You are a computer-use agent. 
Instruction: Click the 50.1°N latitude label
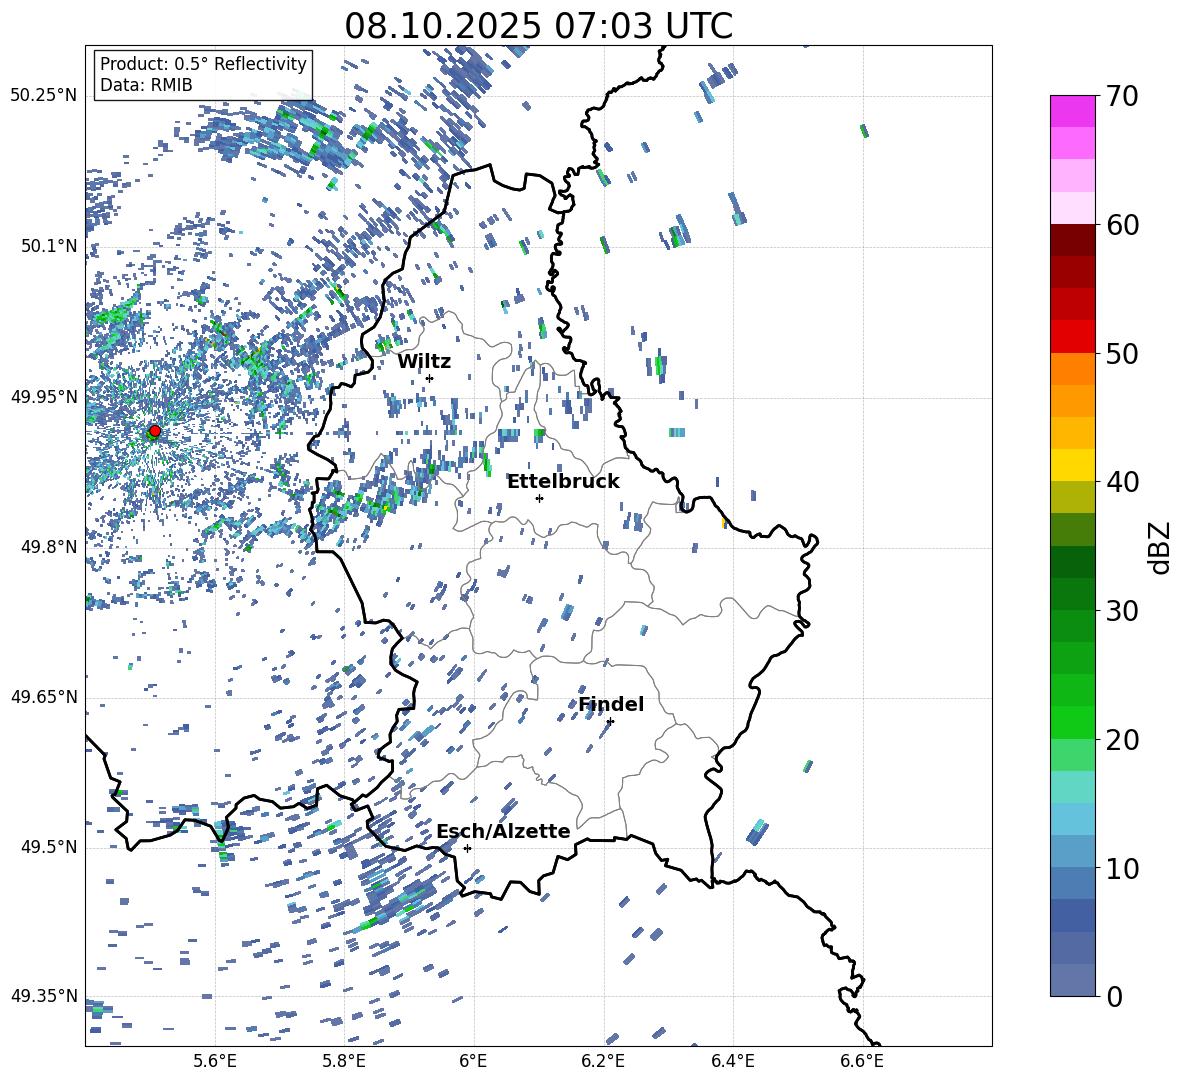50,246
